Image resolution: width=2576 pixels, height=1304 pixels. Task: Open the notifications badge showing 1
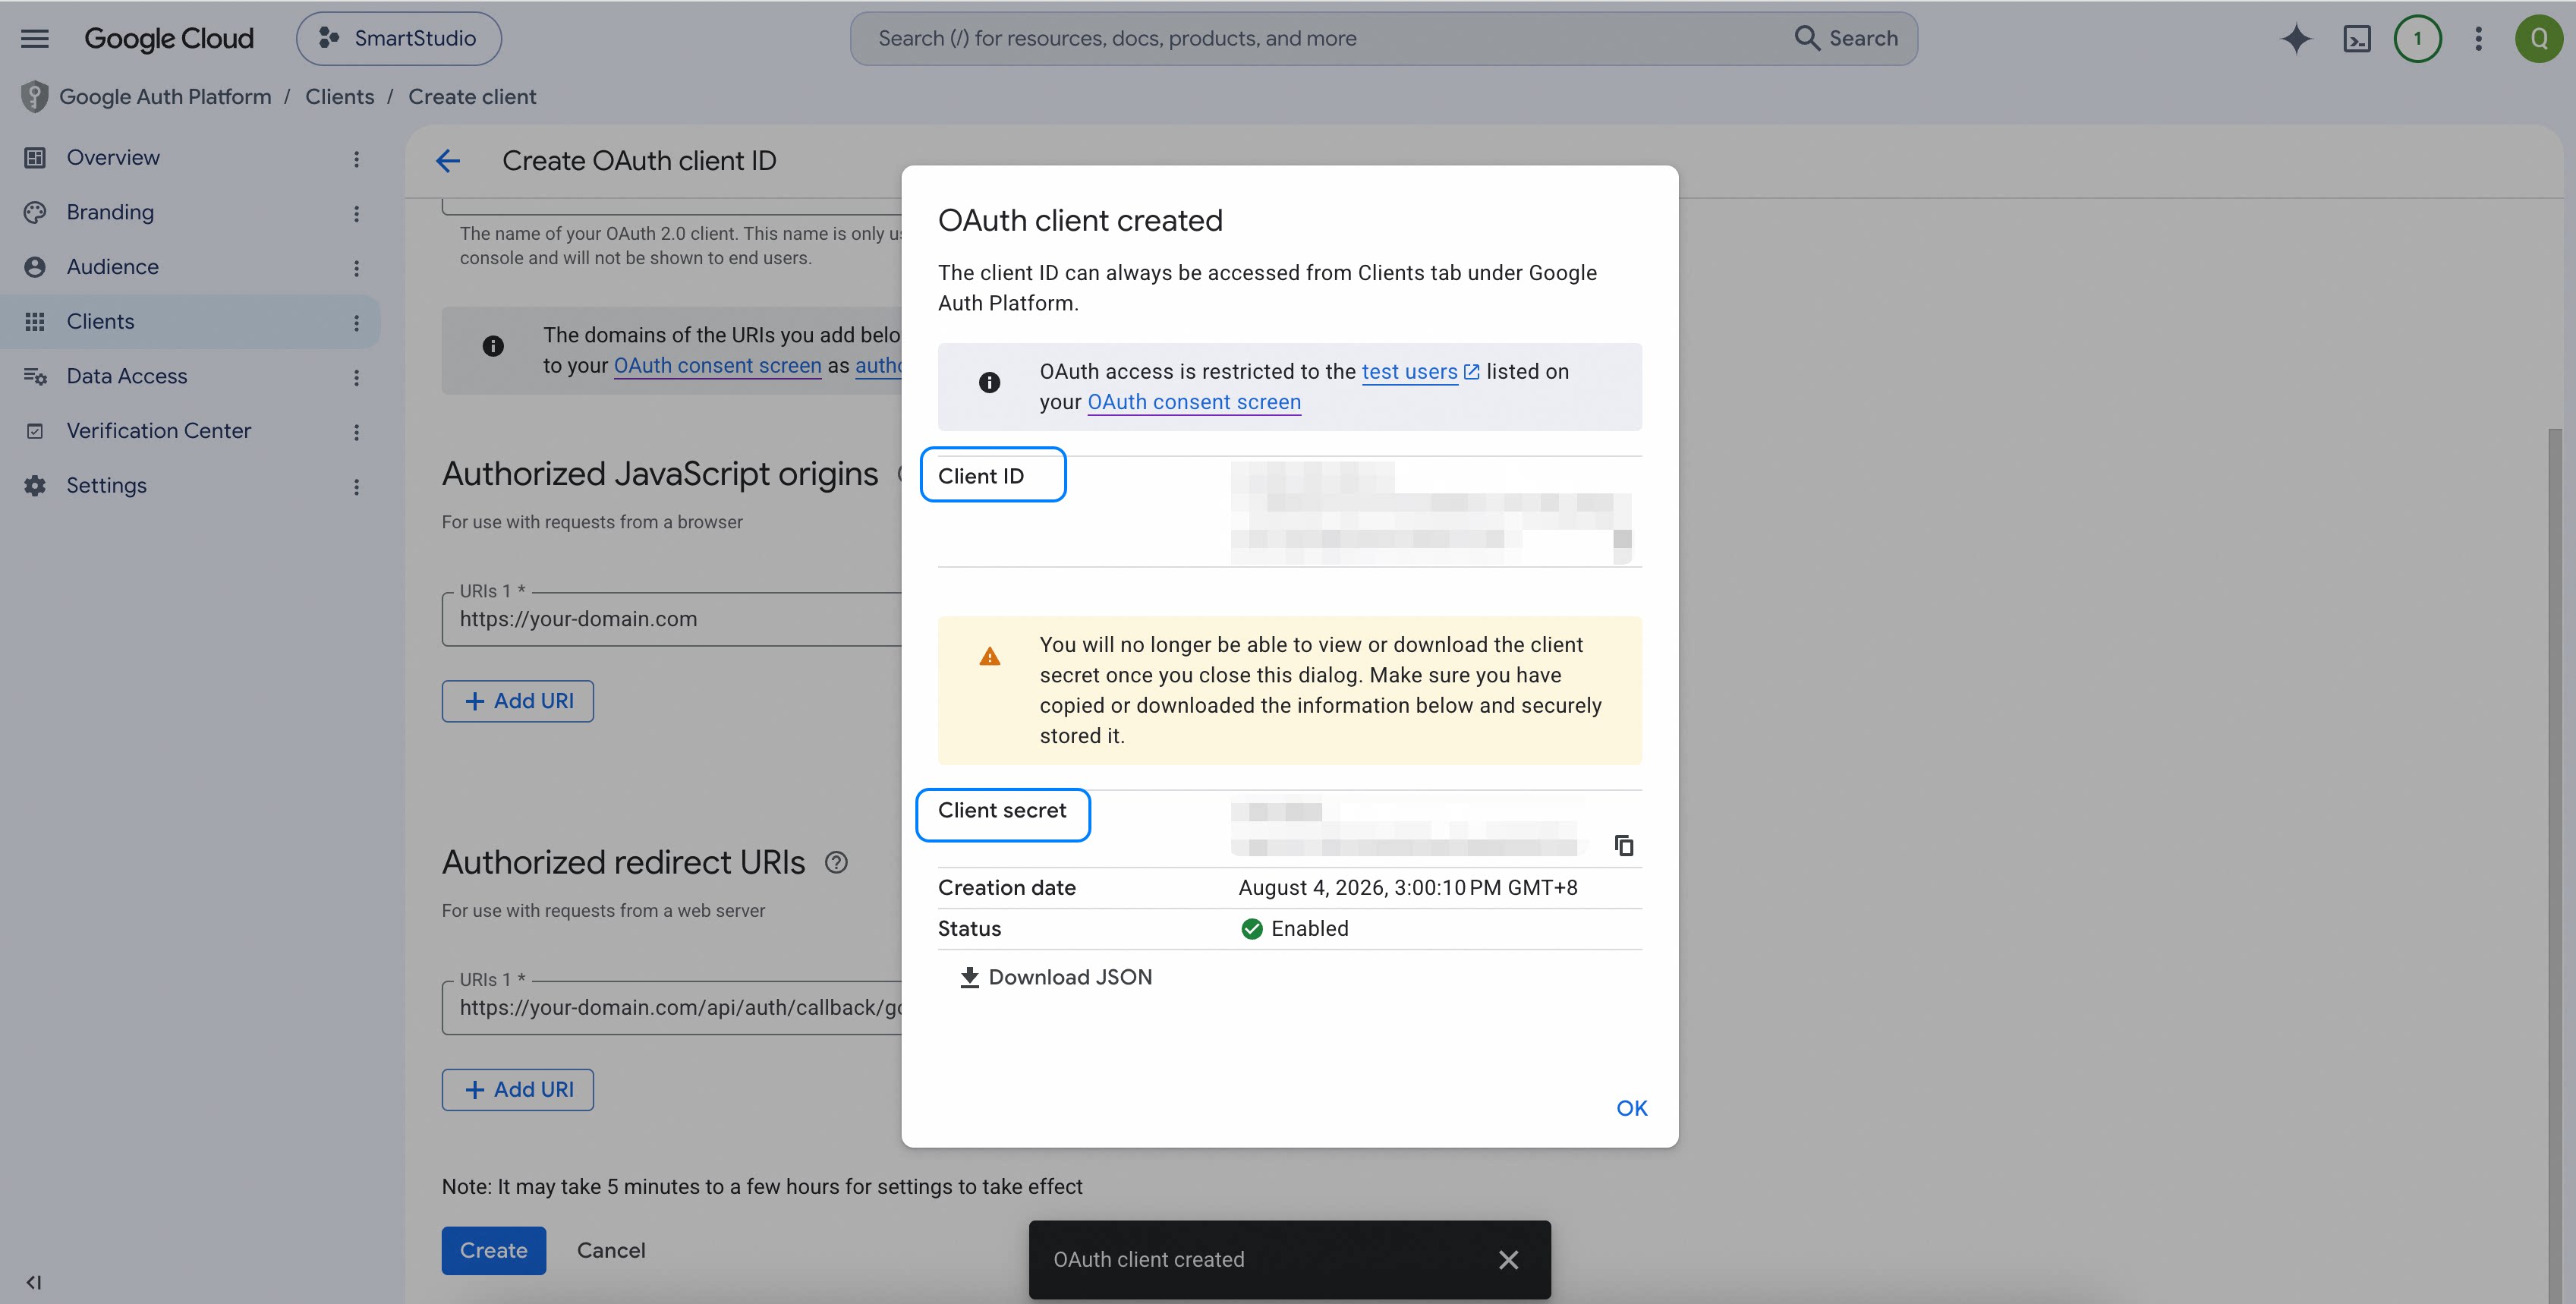pos(2417,38)
